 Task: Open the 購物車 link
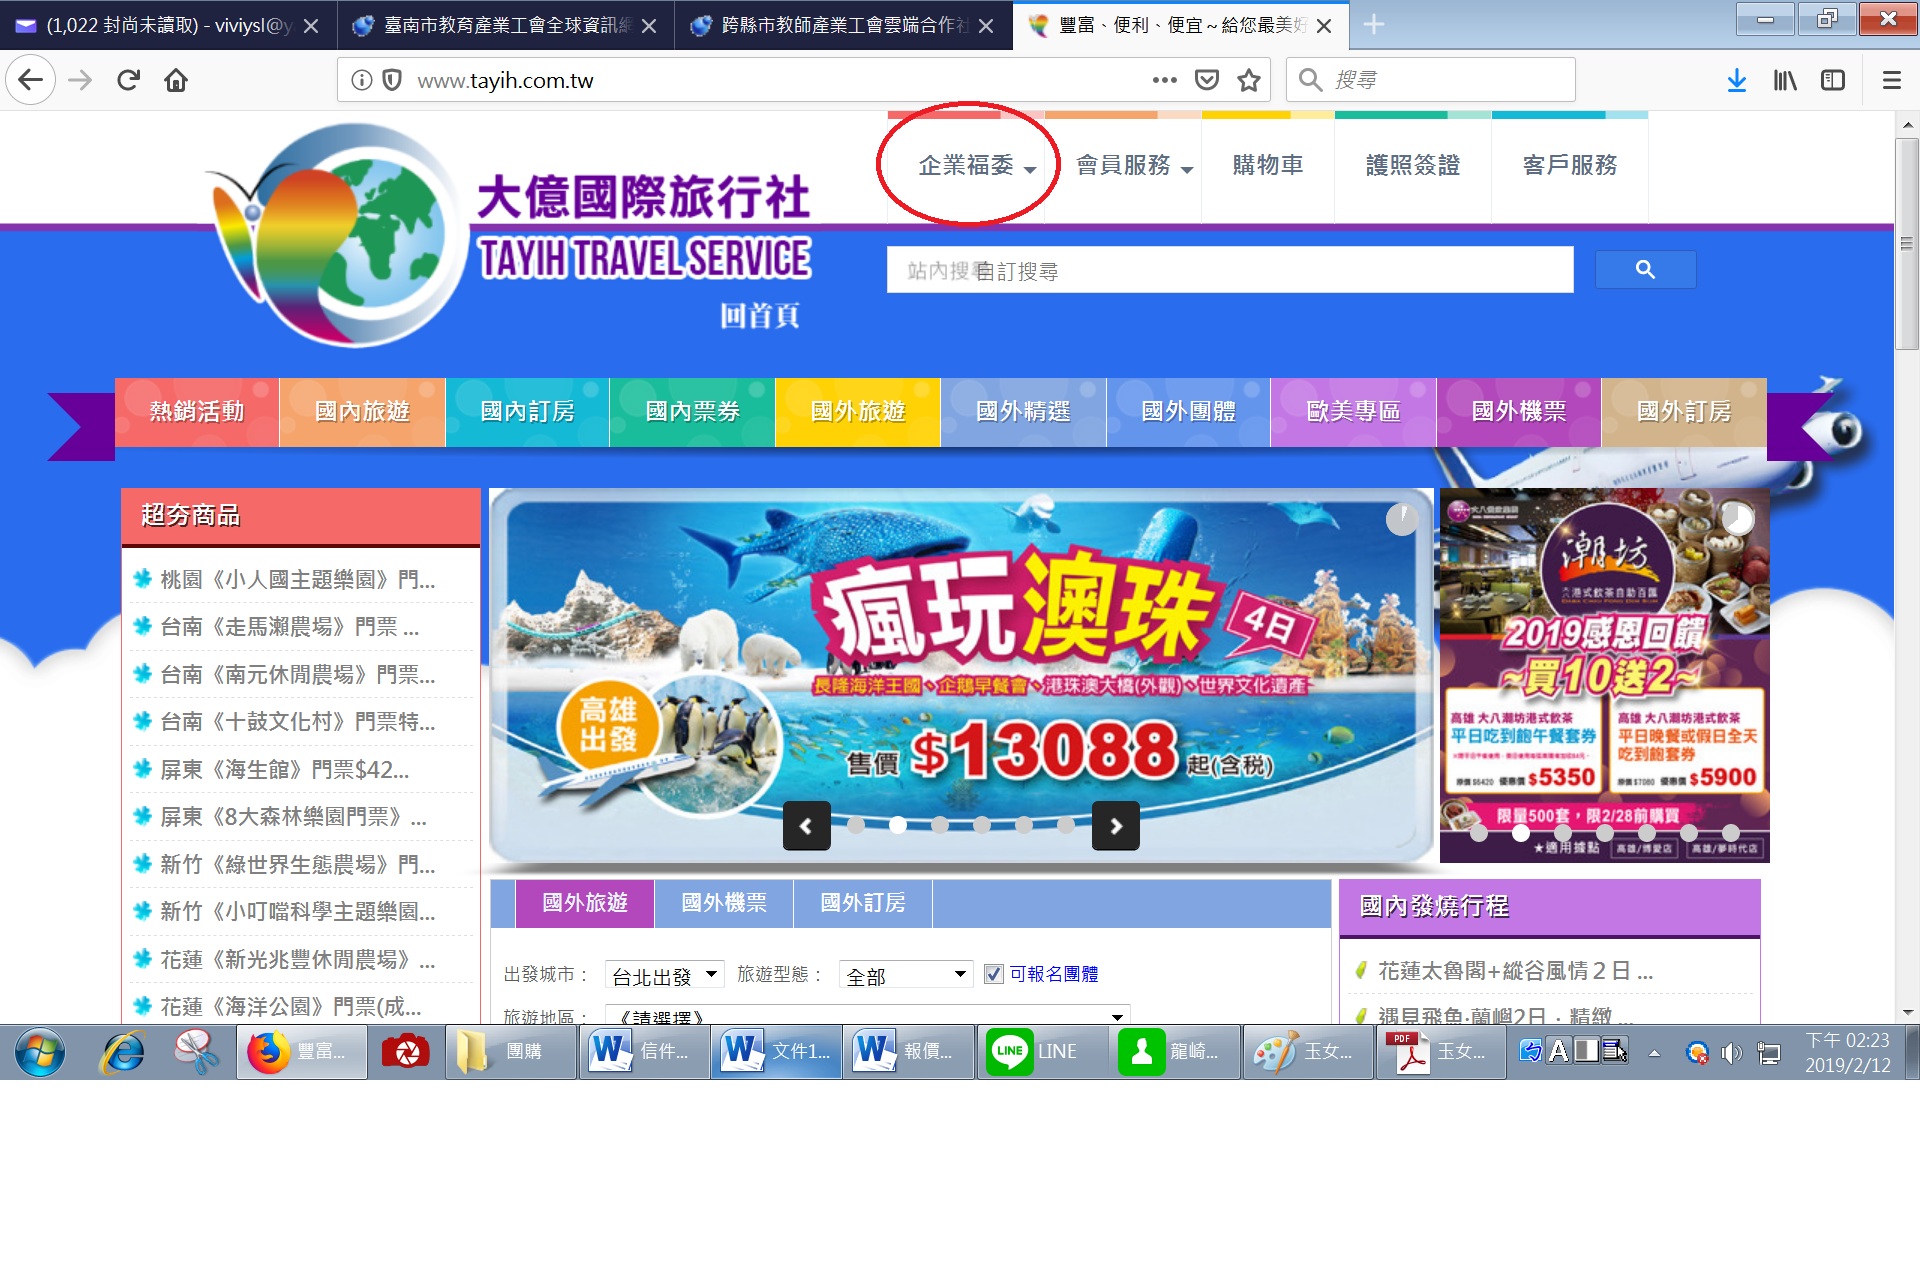coord(1268,165)
